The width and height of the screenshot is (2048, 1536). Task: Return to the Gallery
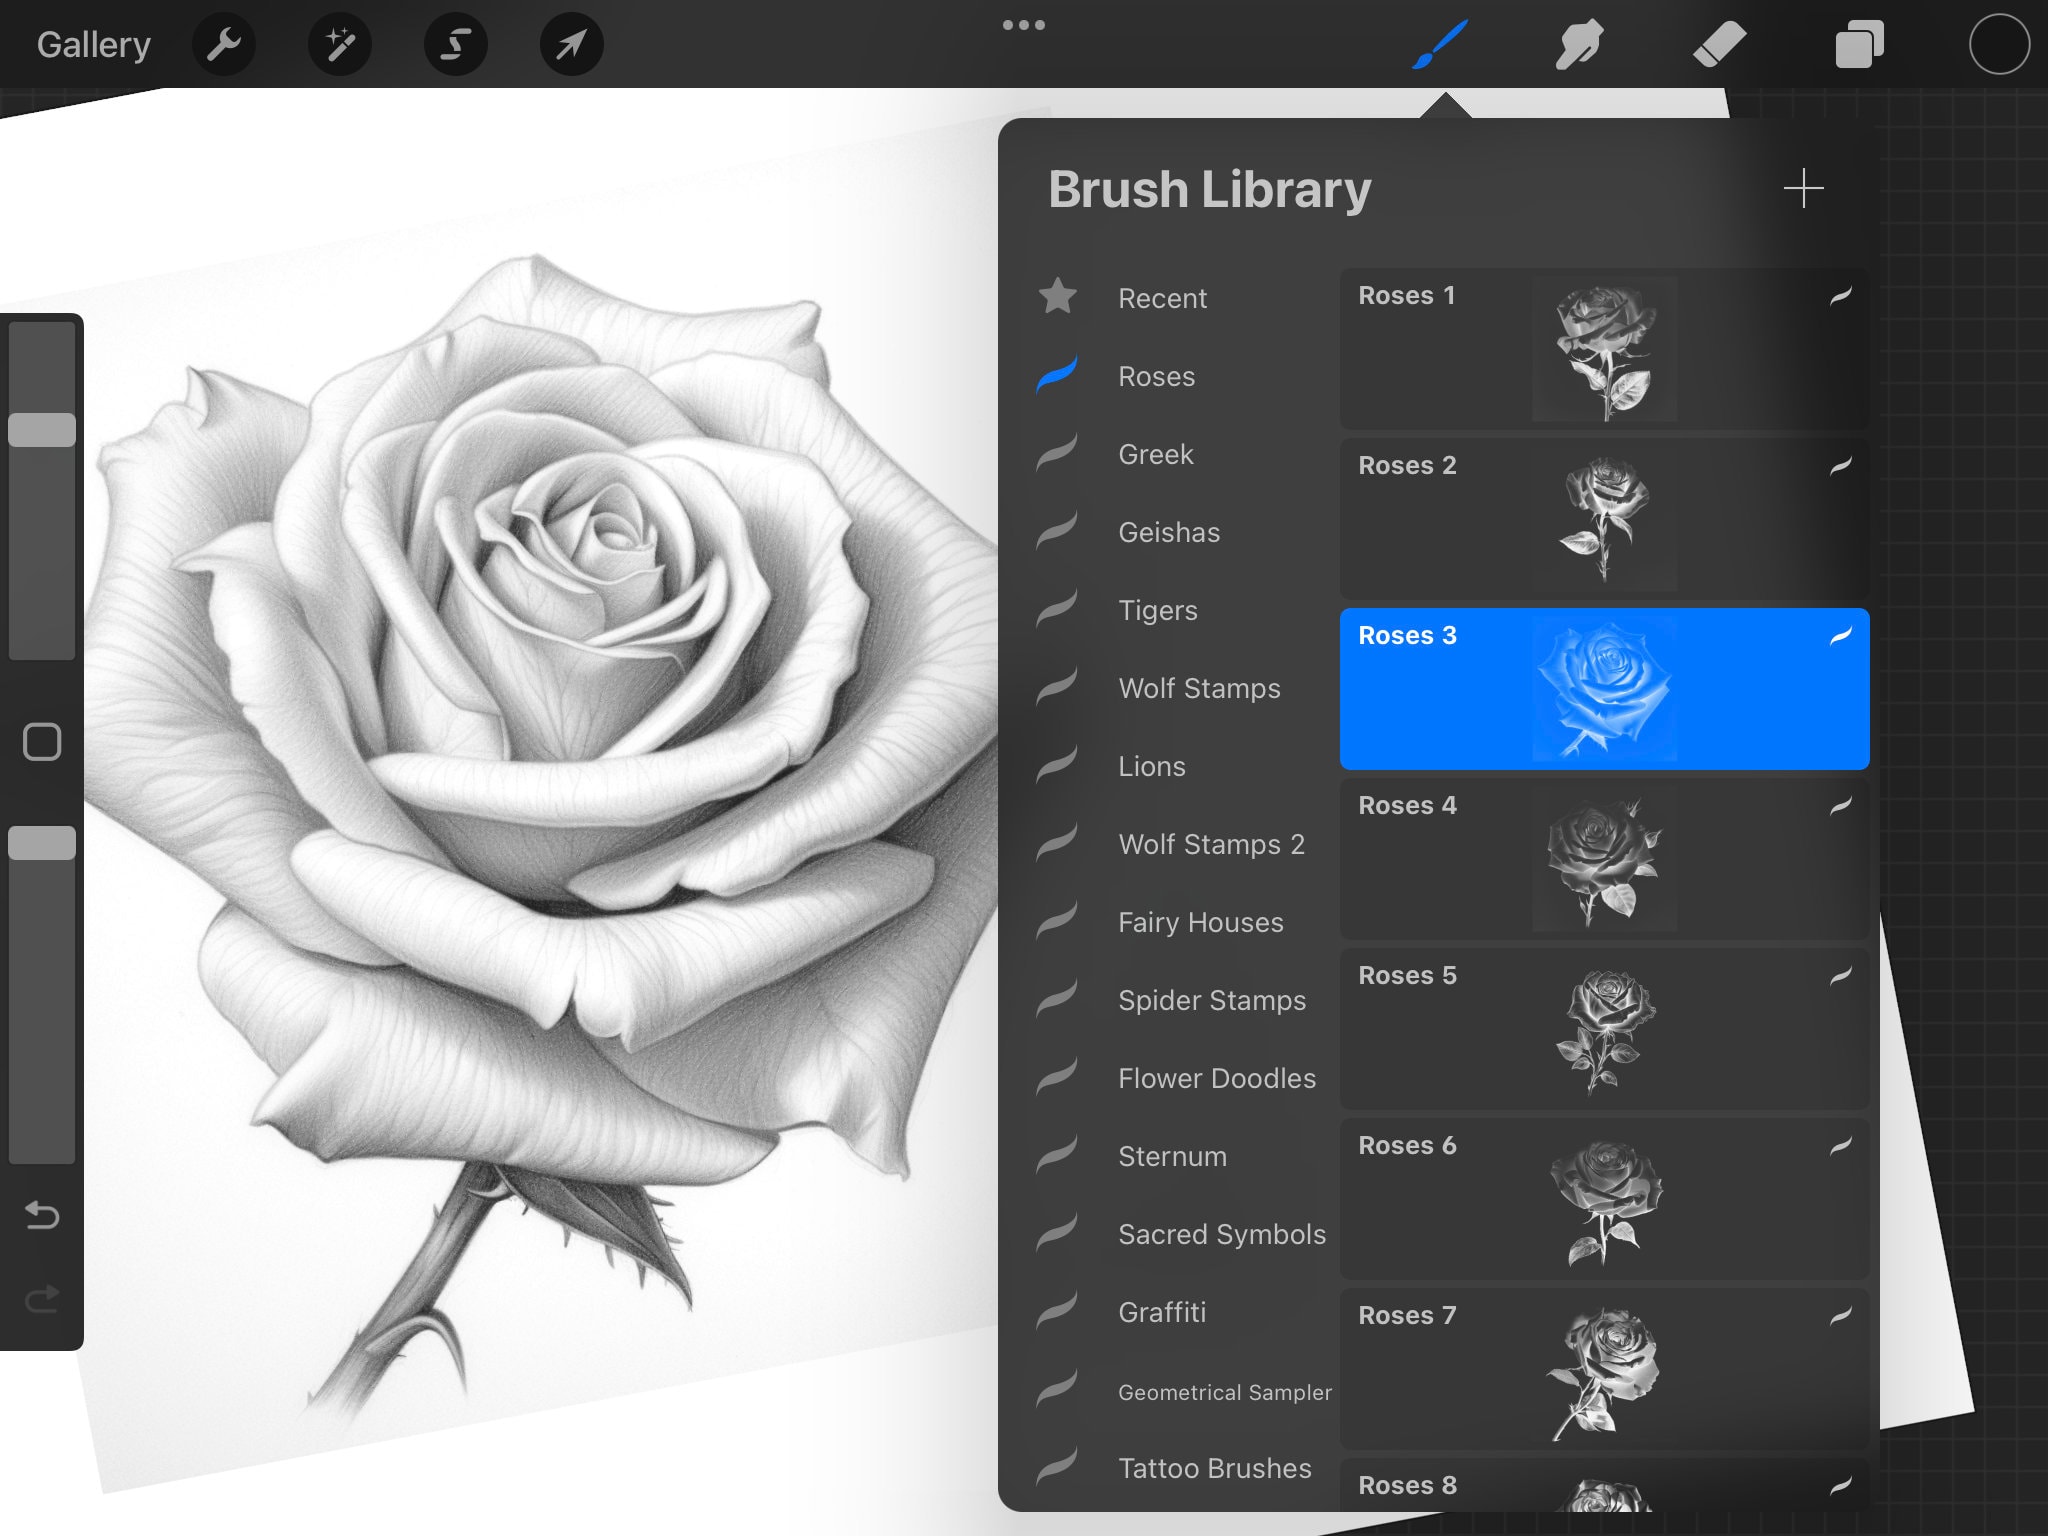[x=94, y=44]
